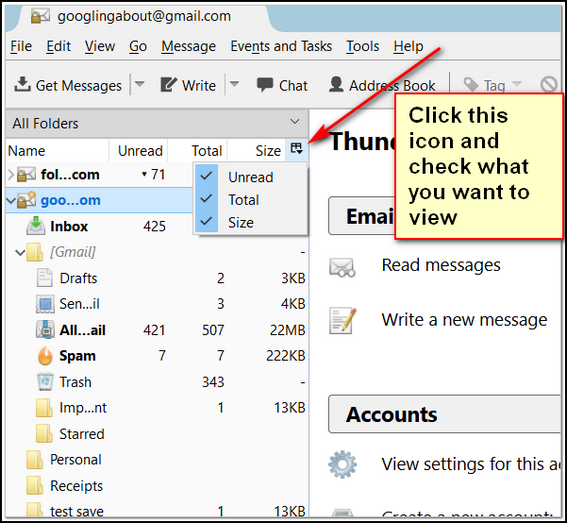The height and width of the screenshot is (523, 567).
Task: Sort folders by the Unread column header
Action: (x=138, y=150)
